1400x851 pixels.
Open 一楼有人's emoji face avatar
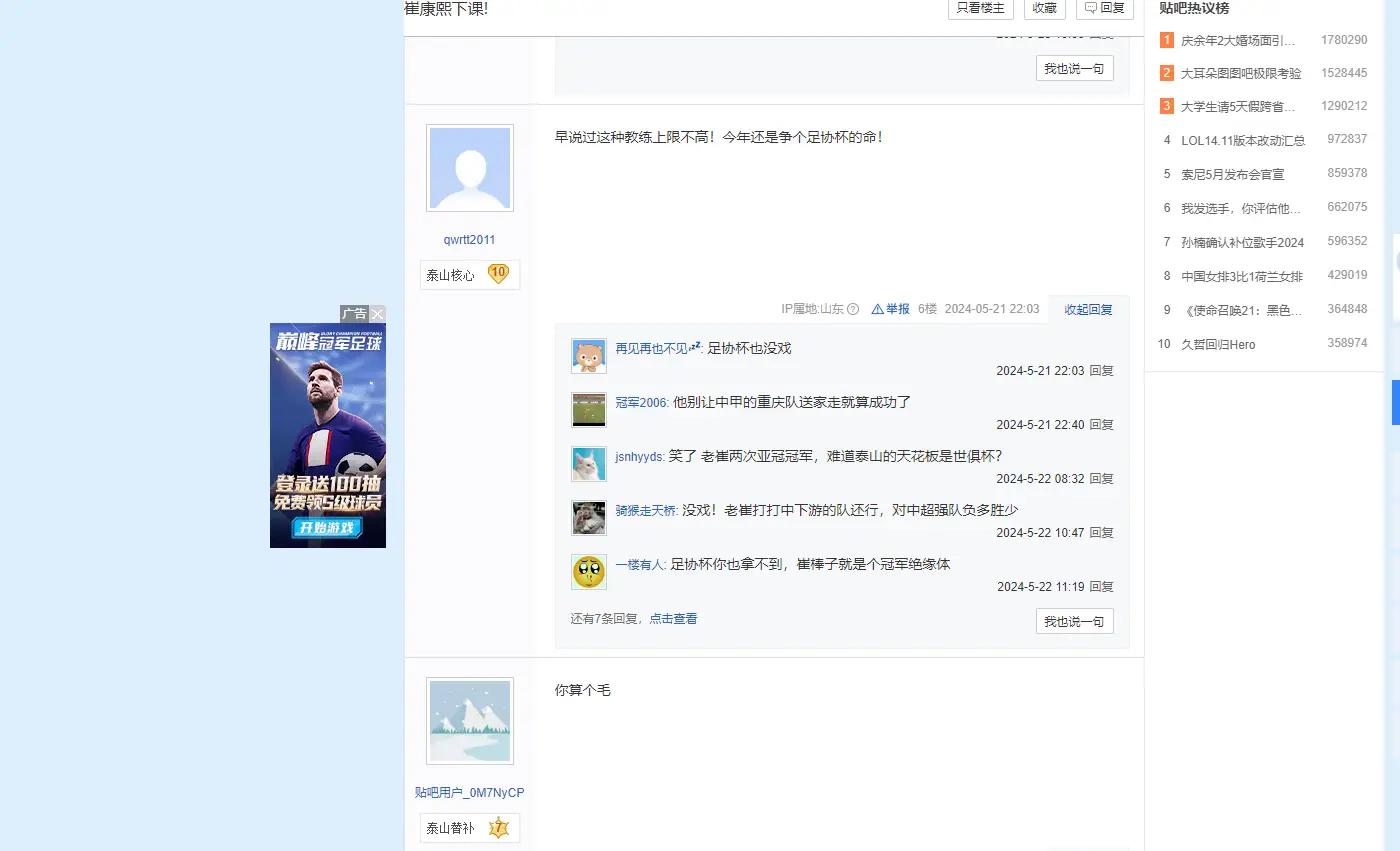pos(588,572)
